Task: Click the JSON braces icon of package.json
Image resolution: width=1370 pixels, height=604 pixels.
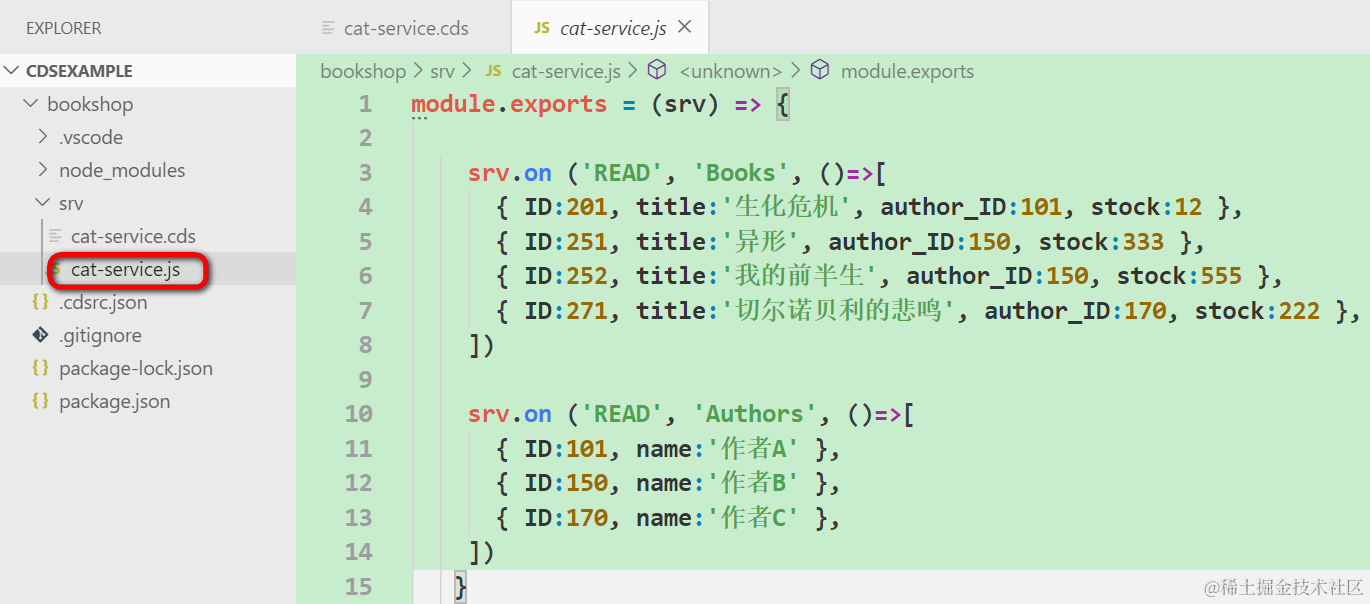Action: coord(40,401)
